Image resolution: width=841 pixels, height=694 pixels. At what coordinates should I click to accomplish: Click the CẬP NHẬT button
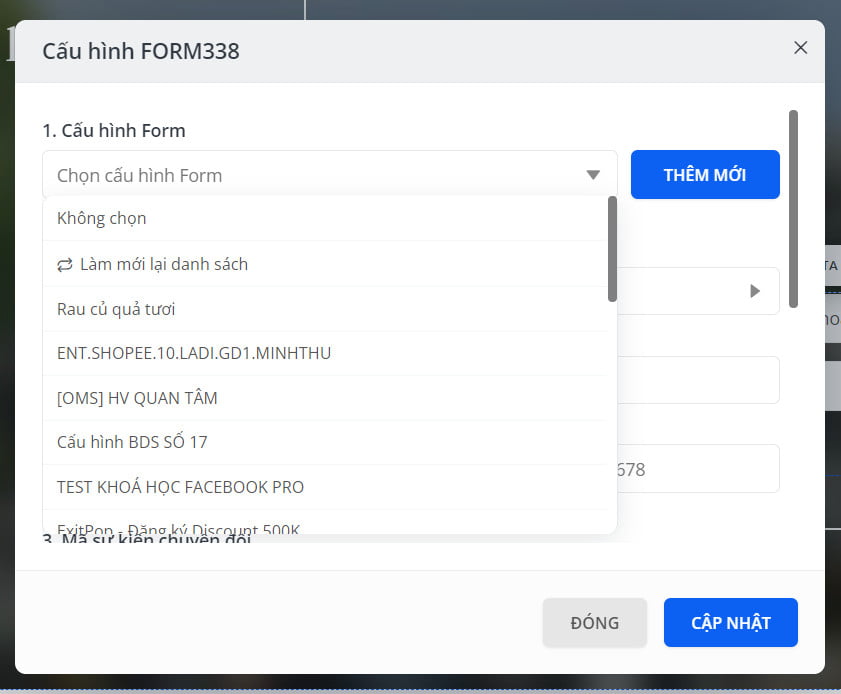(x=731, y=623)
